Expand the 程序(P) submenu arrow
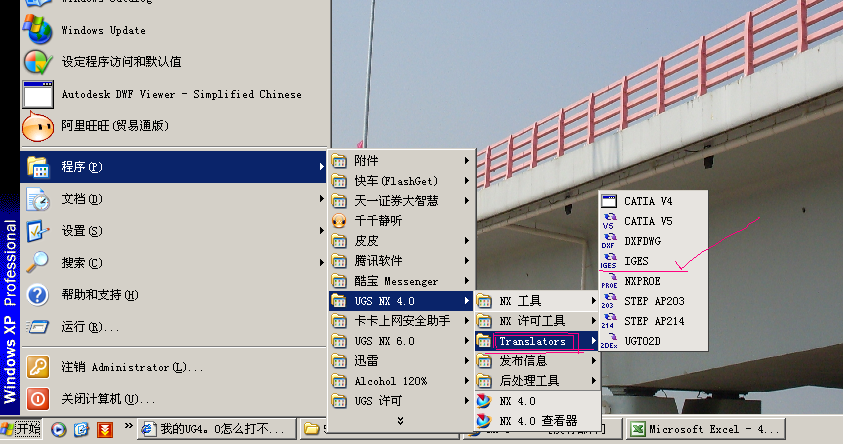Screen dimensions: 843x444 click(x=321, y=167)
